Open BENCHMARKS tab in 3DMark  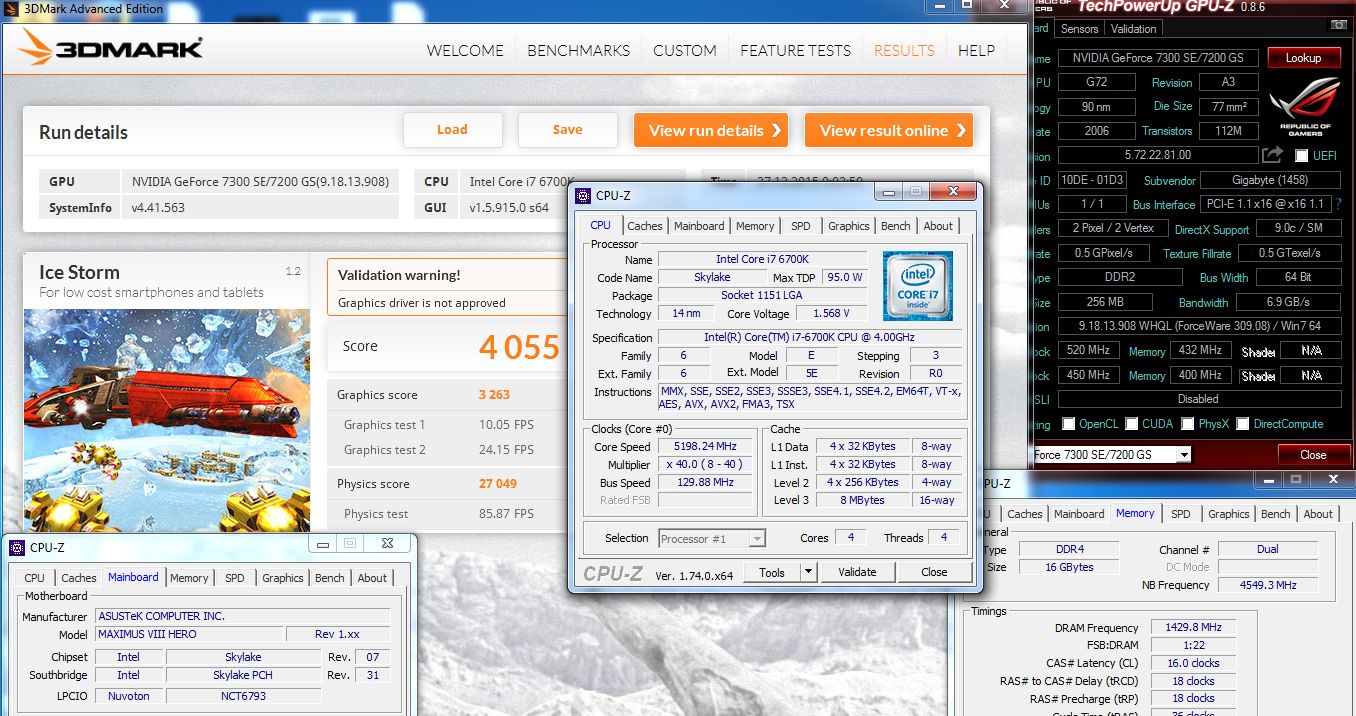pyautogui.click(x=578, y=50)
